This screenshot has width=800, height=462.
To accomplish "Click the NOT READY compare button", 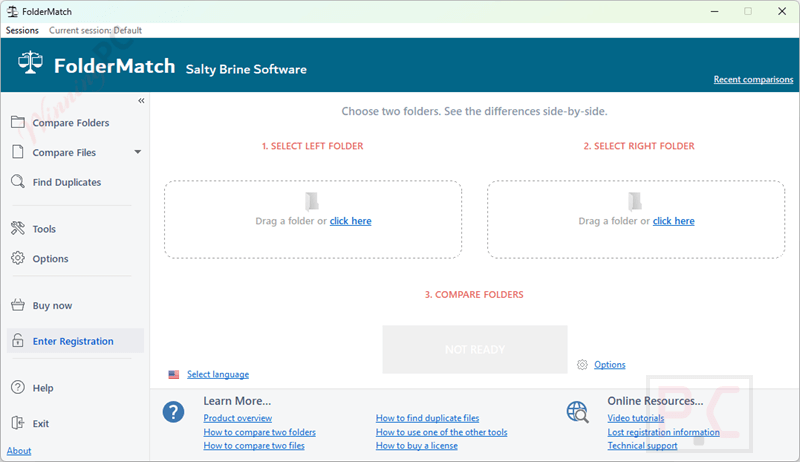I will (474, 349).
